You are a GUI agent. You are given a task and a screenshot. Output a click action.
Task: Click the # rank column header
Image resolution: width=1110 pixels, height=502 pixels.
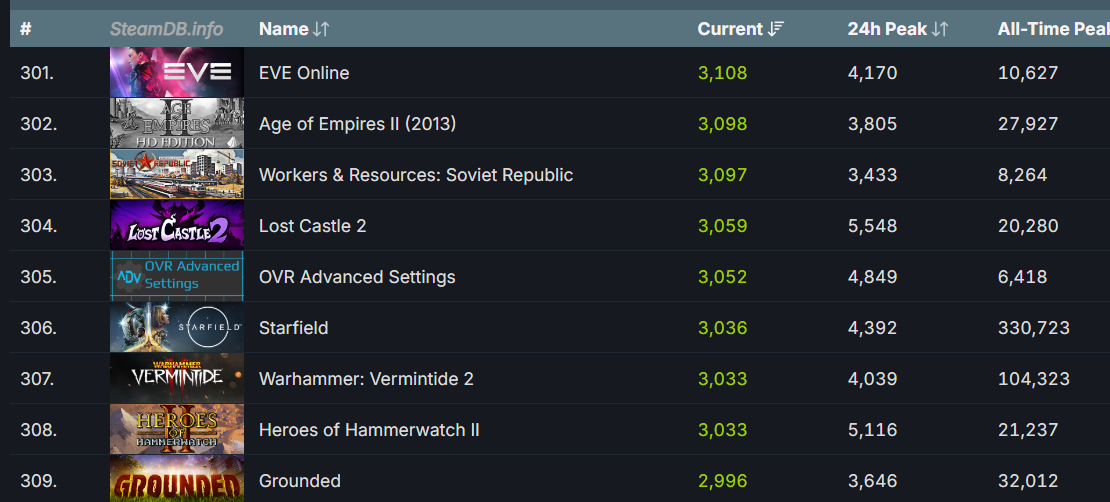(x=25, y=29)
